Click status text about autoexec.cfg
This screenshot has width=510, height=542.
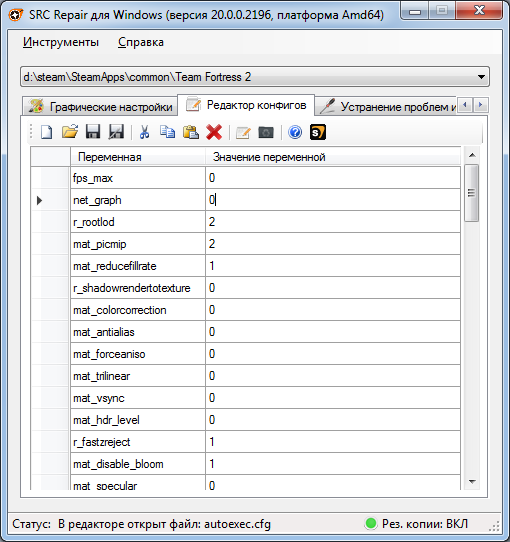pos(164,524)
